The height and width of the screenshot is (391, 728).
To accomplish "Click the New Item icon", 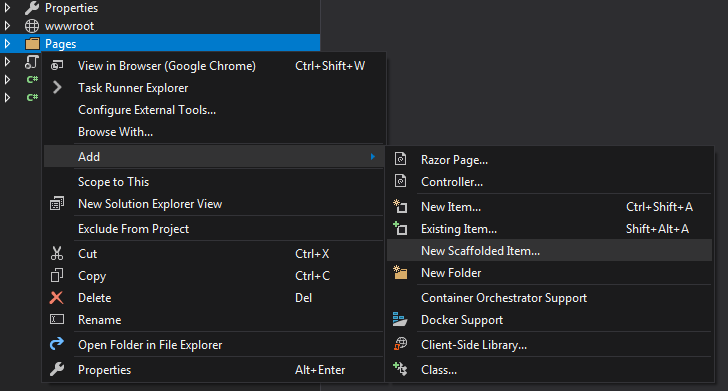I will pyautogui.click(x=400, y=206).
